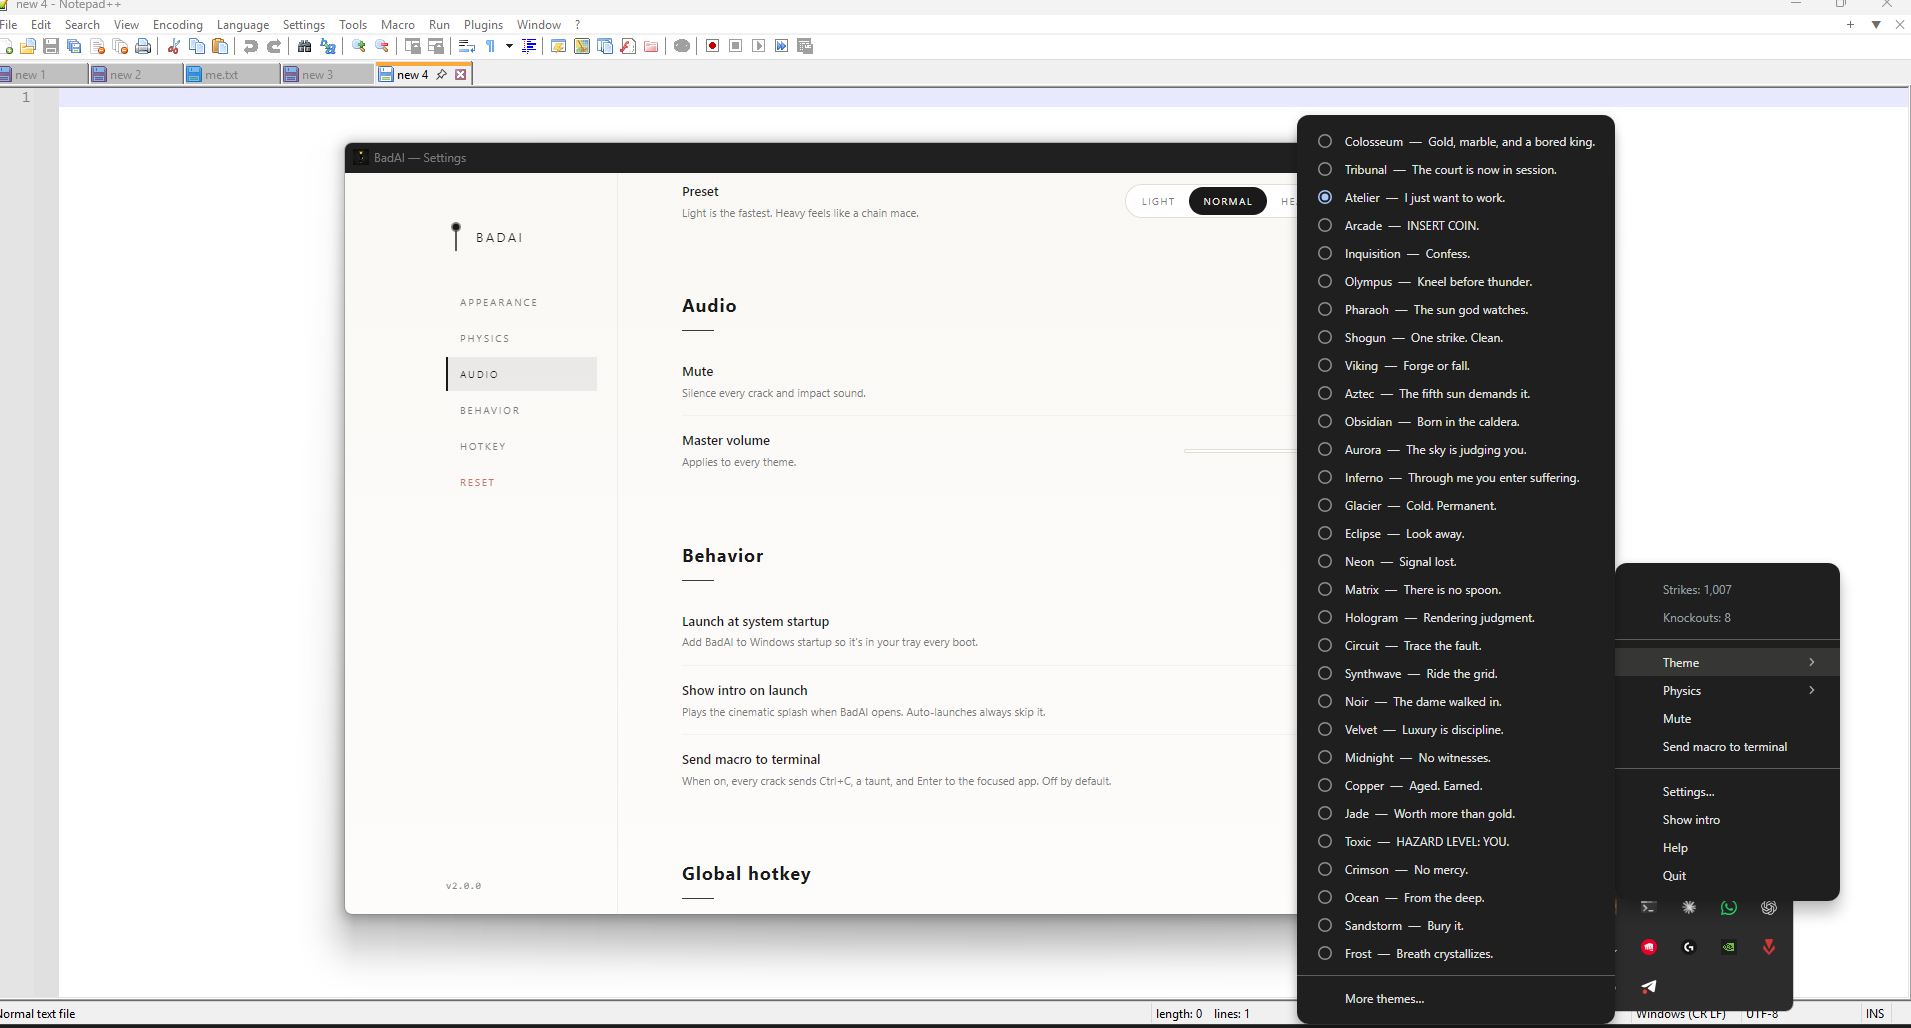Image resolution: width=1911 pixels, height=1028 pixels.
Task: Click the terminal tray icon
Action: (x=1649, y=908)
